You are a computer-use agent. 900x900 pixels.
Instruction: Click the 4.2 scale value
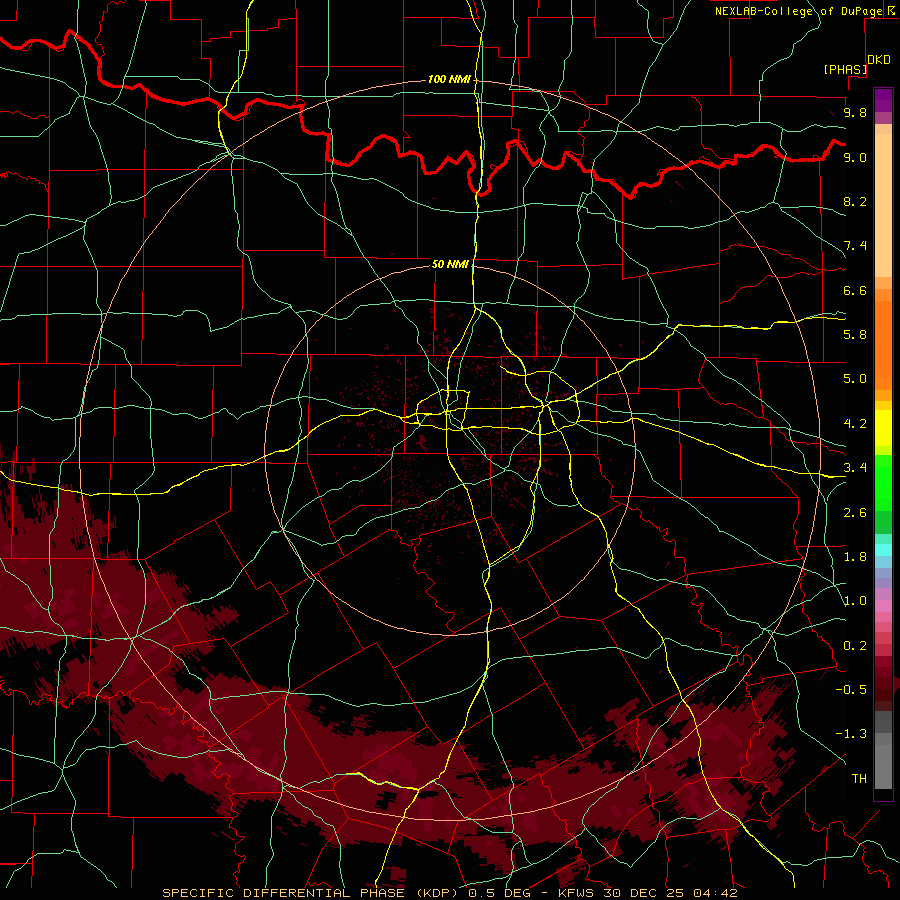855,424
